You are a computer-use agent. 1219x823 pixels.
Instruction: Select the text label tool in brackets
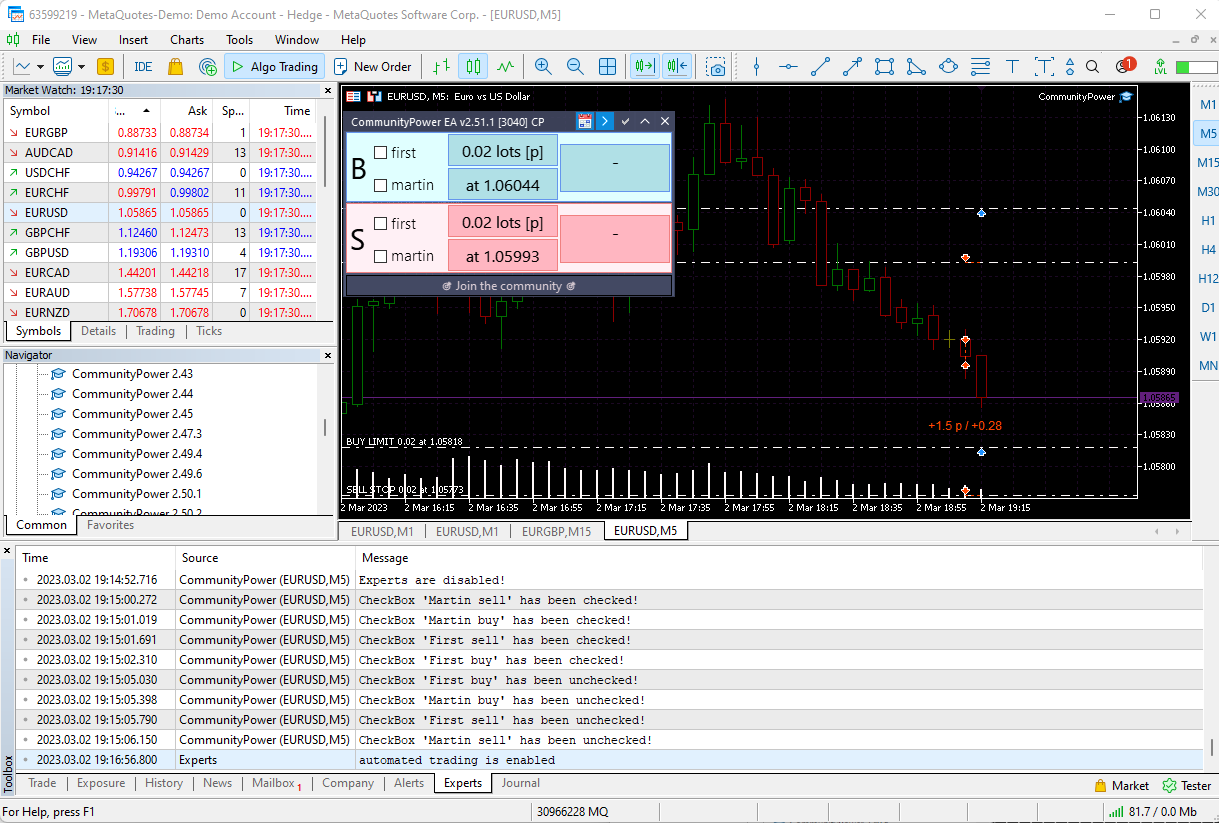(1044, 67)
